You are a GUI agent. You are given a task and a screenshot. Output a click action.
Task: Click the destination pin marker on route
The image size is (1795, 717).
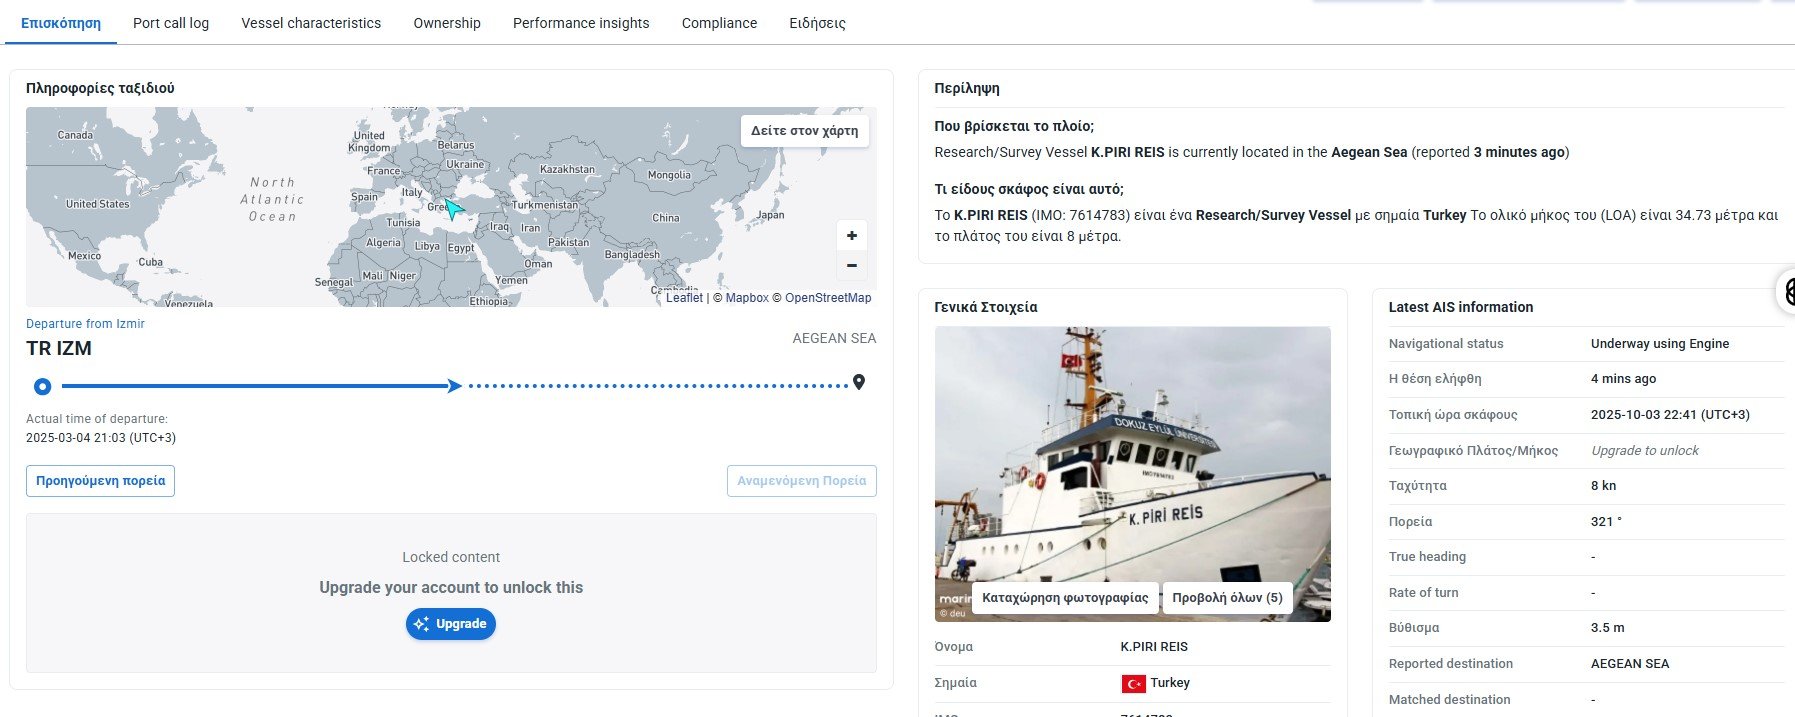858,383
